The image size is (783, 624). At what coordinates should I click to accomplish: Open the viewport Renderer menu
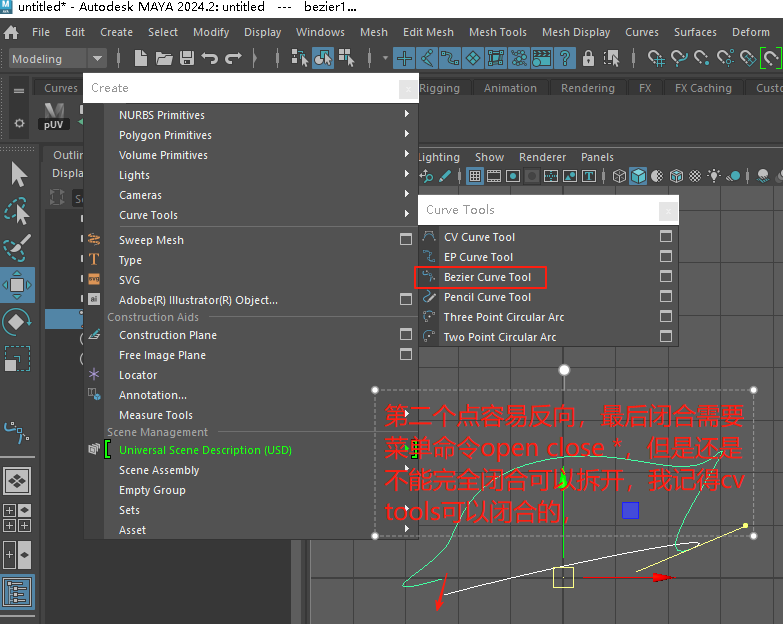[542, 157]
